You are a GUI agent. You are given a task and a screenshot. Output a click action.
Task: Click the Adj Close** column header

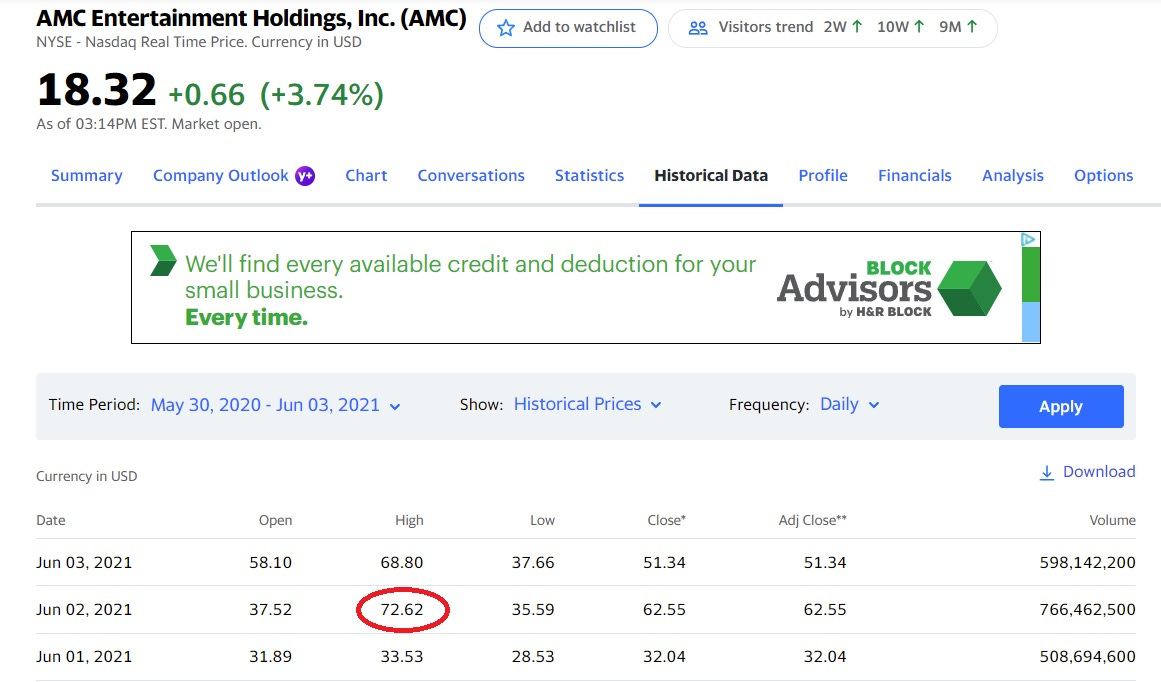coord(812,521)
